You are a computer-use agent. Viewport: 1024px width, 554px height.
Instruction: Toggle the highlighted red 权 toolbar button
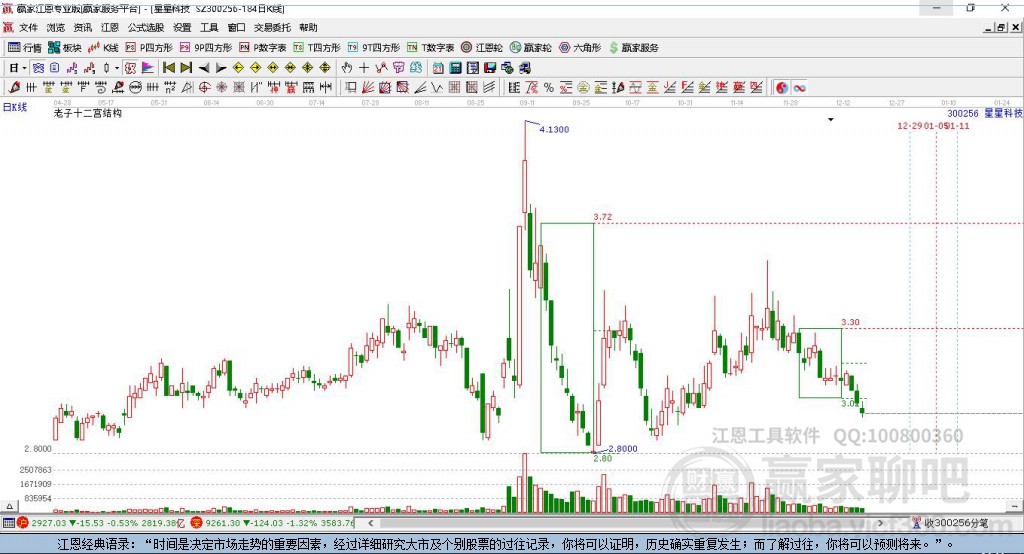pos(131,68)
